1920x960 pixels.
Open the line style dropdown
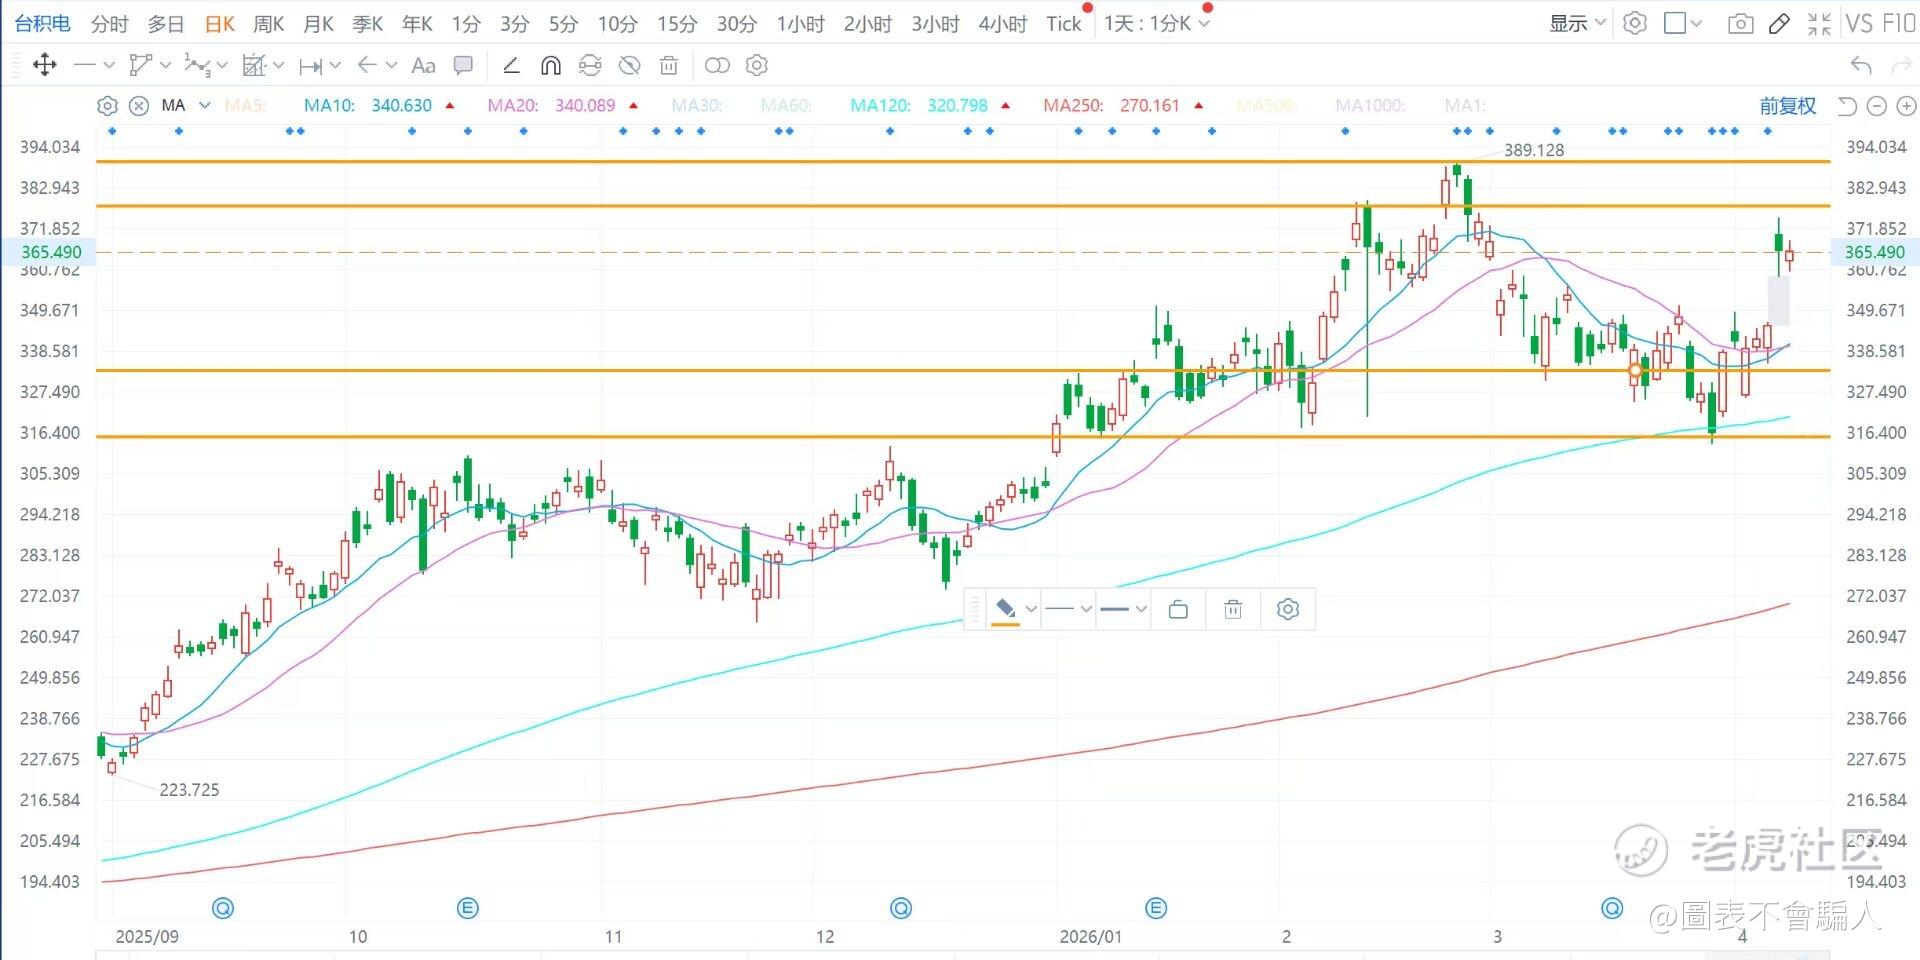click(x=1068, y=609)
